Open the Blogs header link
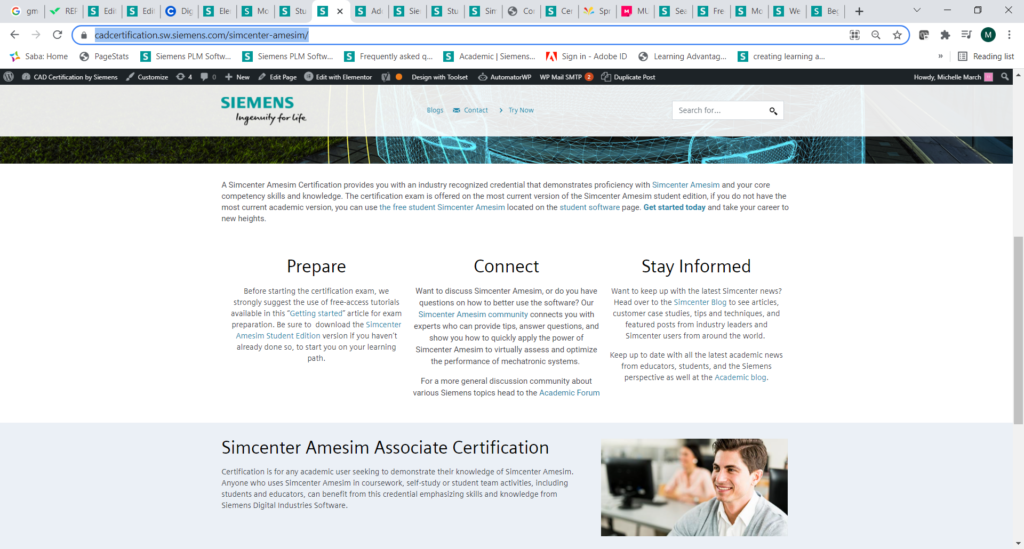The height and width of the screenshot is (549, 1024). (435, 110)
